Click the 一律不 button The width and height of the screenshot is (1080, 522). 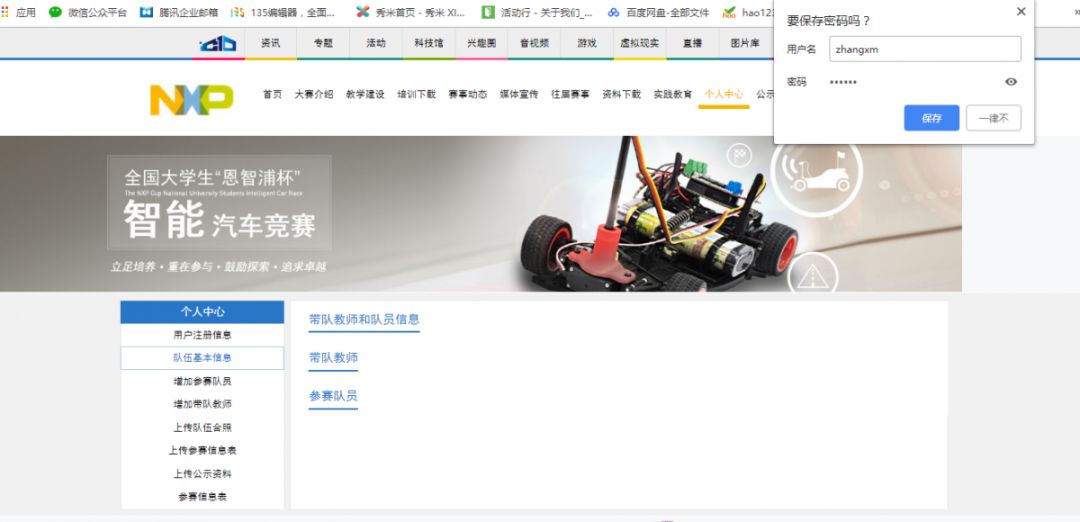[x=993, y=118]
